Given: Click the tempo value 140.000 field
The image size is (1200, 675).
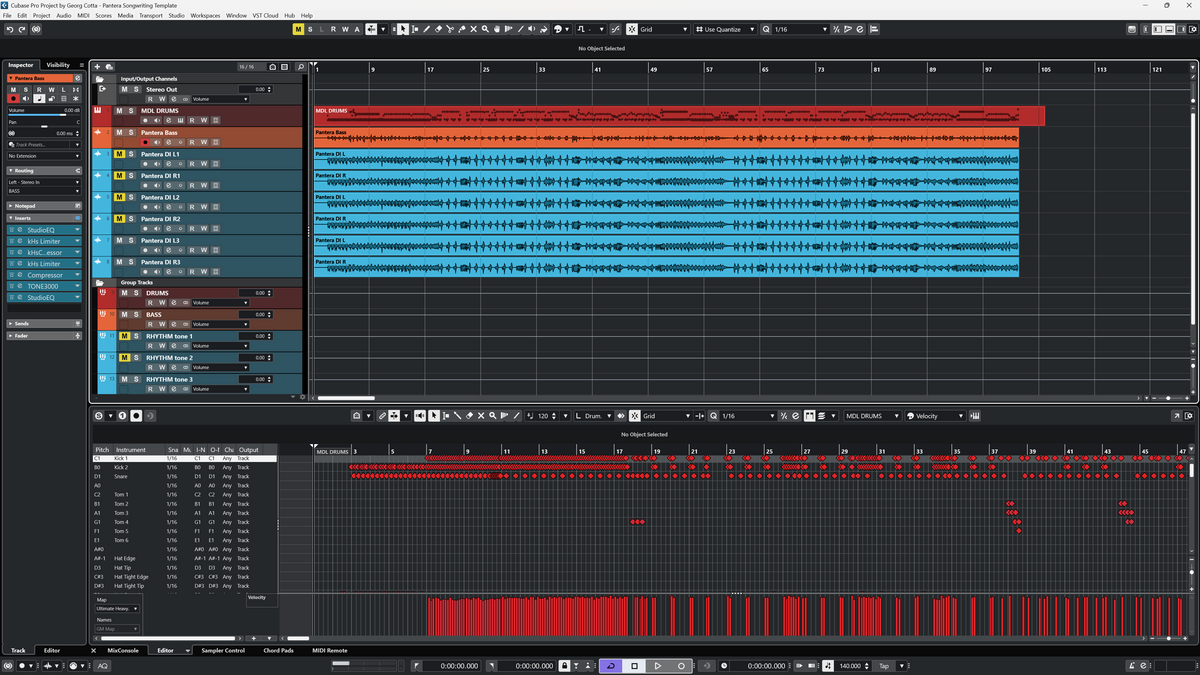Looking at the screenshot, I should point(850,665).
